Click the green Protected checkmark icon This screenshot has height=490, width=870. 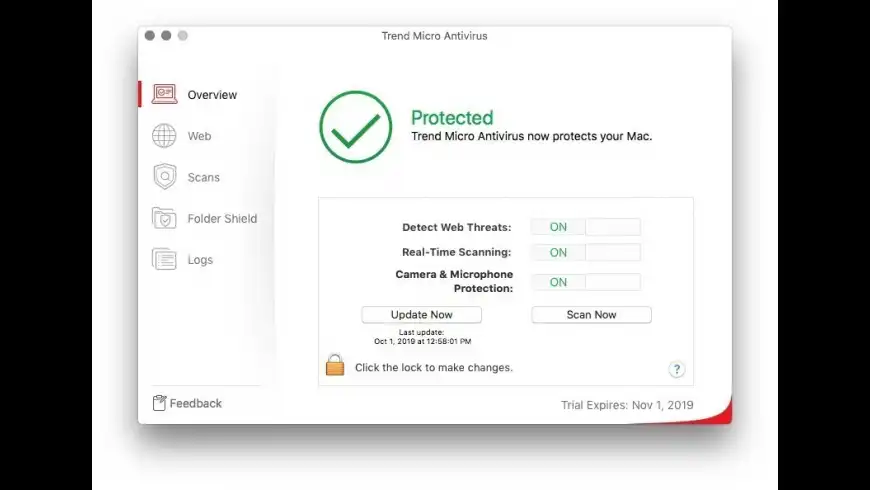coord(355,126)
